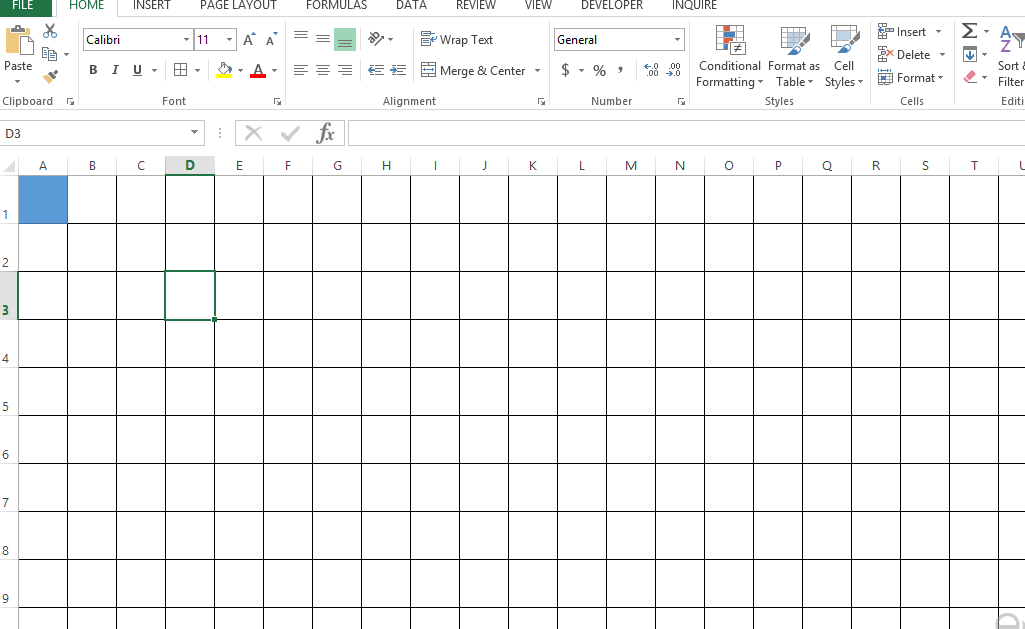Toggle the highlighted Bottom Align icon
Image resolution: width=1025 pixels, height=629 pixels.
pos(345,39)
